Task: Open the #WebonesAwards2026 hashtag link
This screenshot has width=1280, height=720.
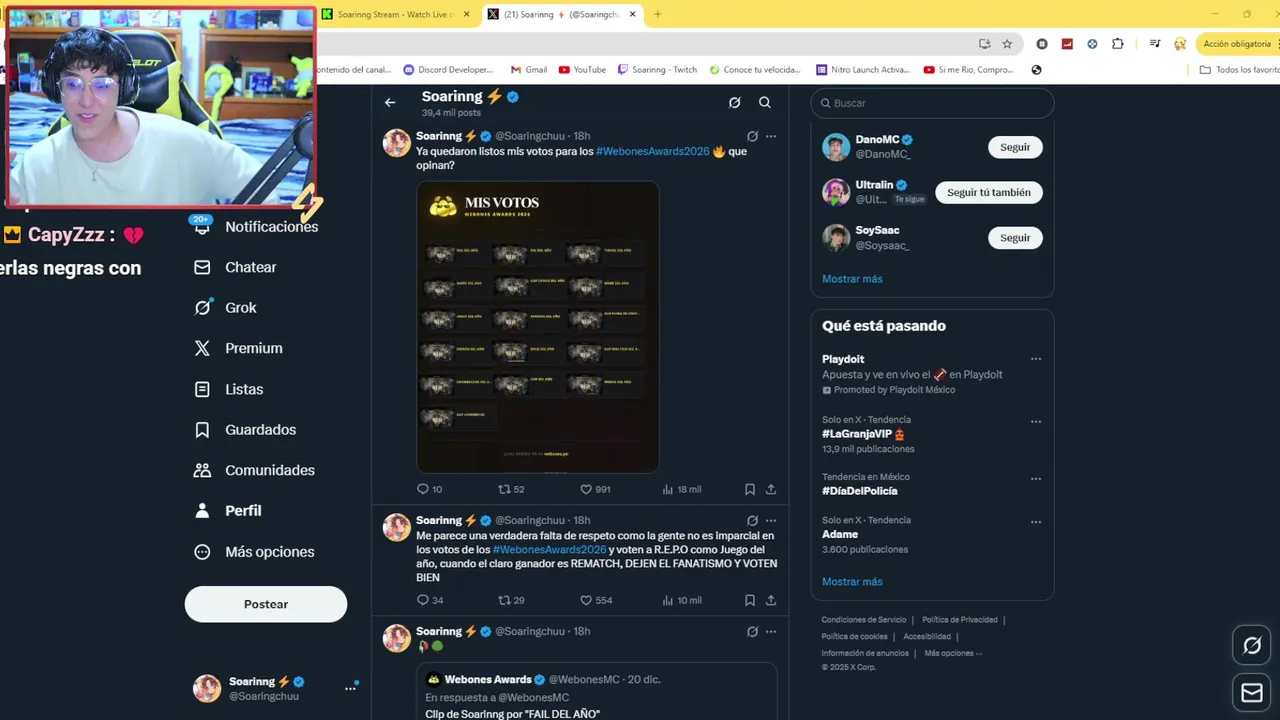Action: pyautogui.click(x=652, y=151)
